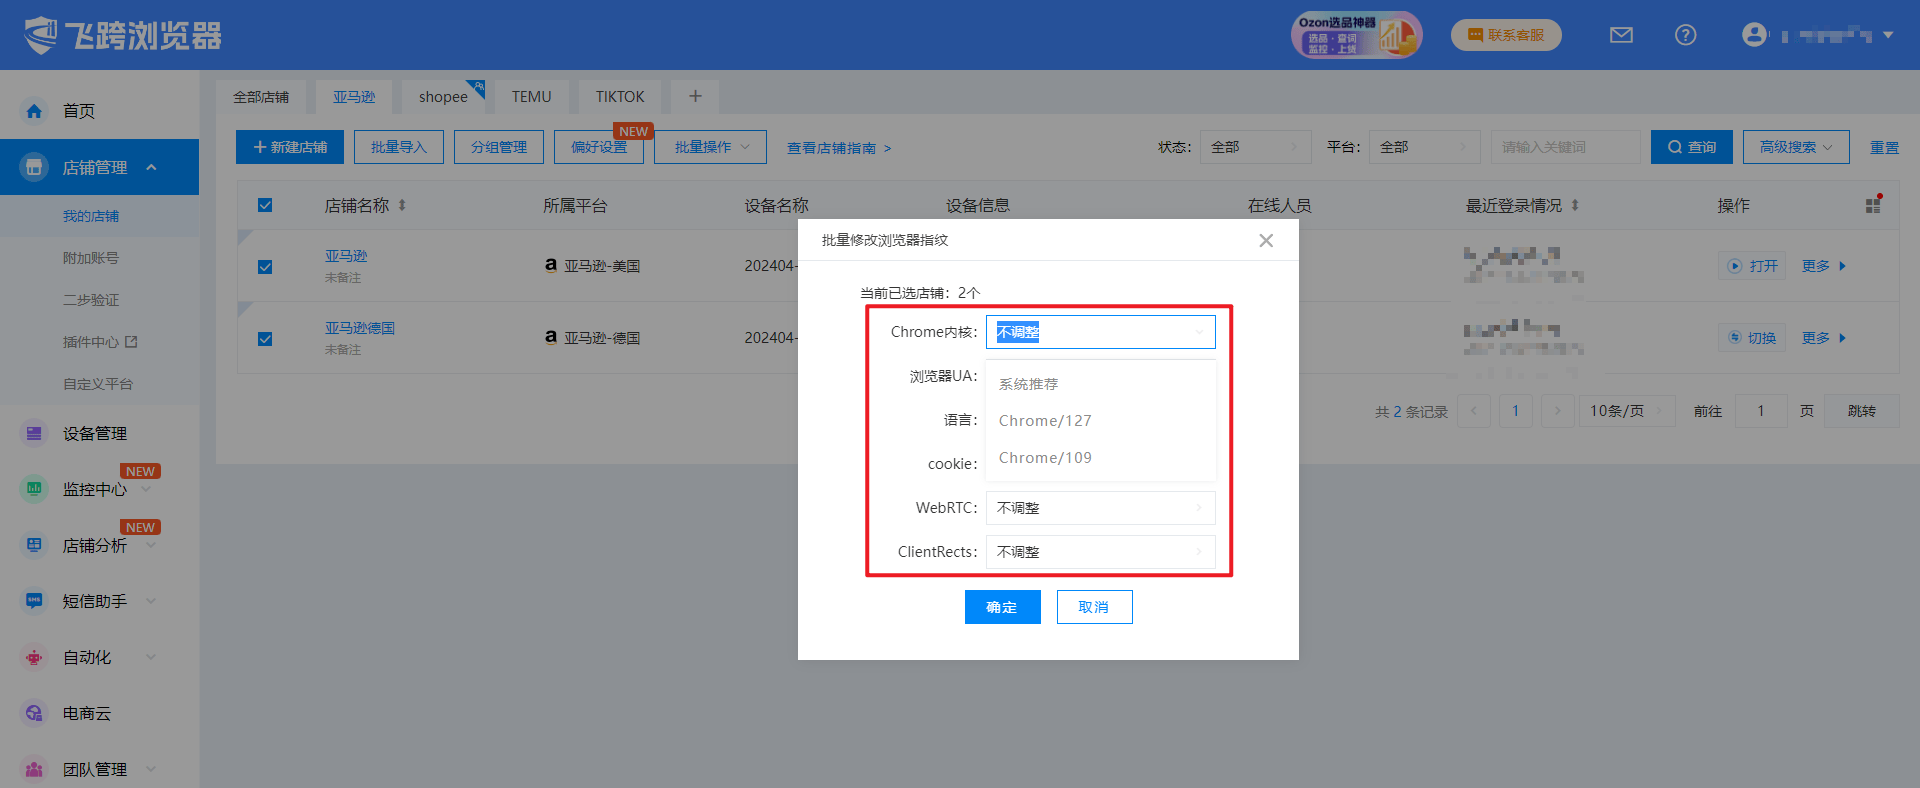
Task: Click the 取消 cancel button
Action: point(1094,607)
